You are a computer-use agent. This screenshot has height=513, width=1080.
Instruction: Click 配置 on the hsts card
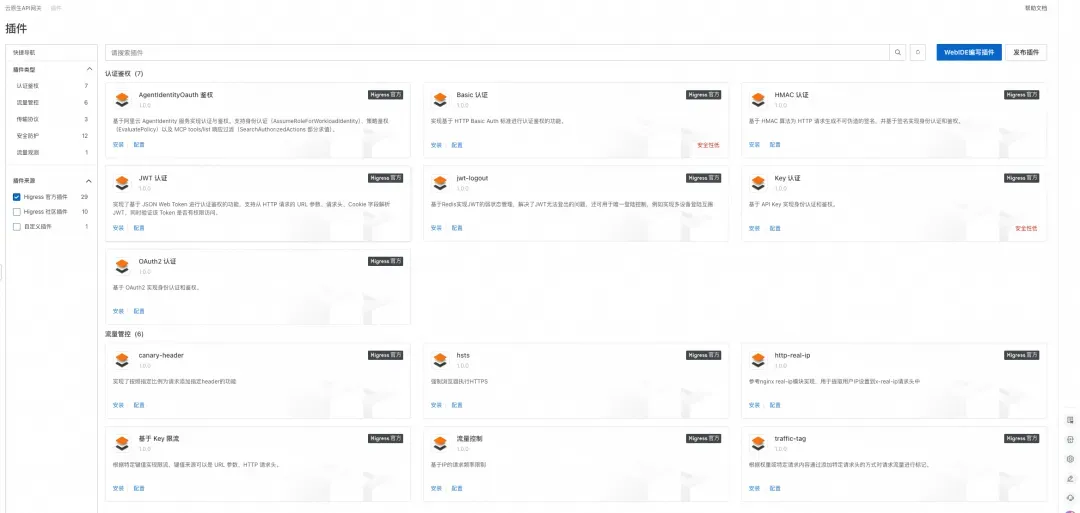click(457, 405)
